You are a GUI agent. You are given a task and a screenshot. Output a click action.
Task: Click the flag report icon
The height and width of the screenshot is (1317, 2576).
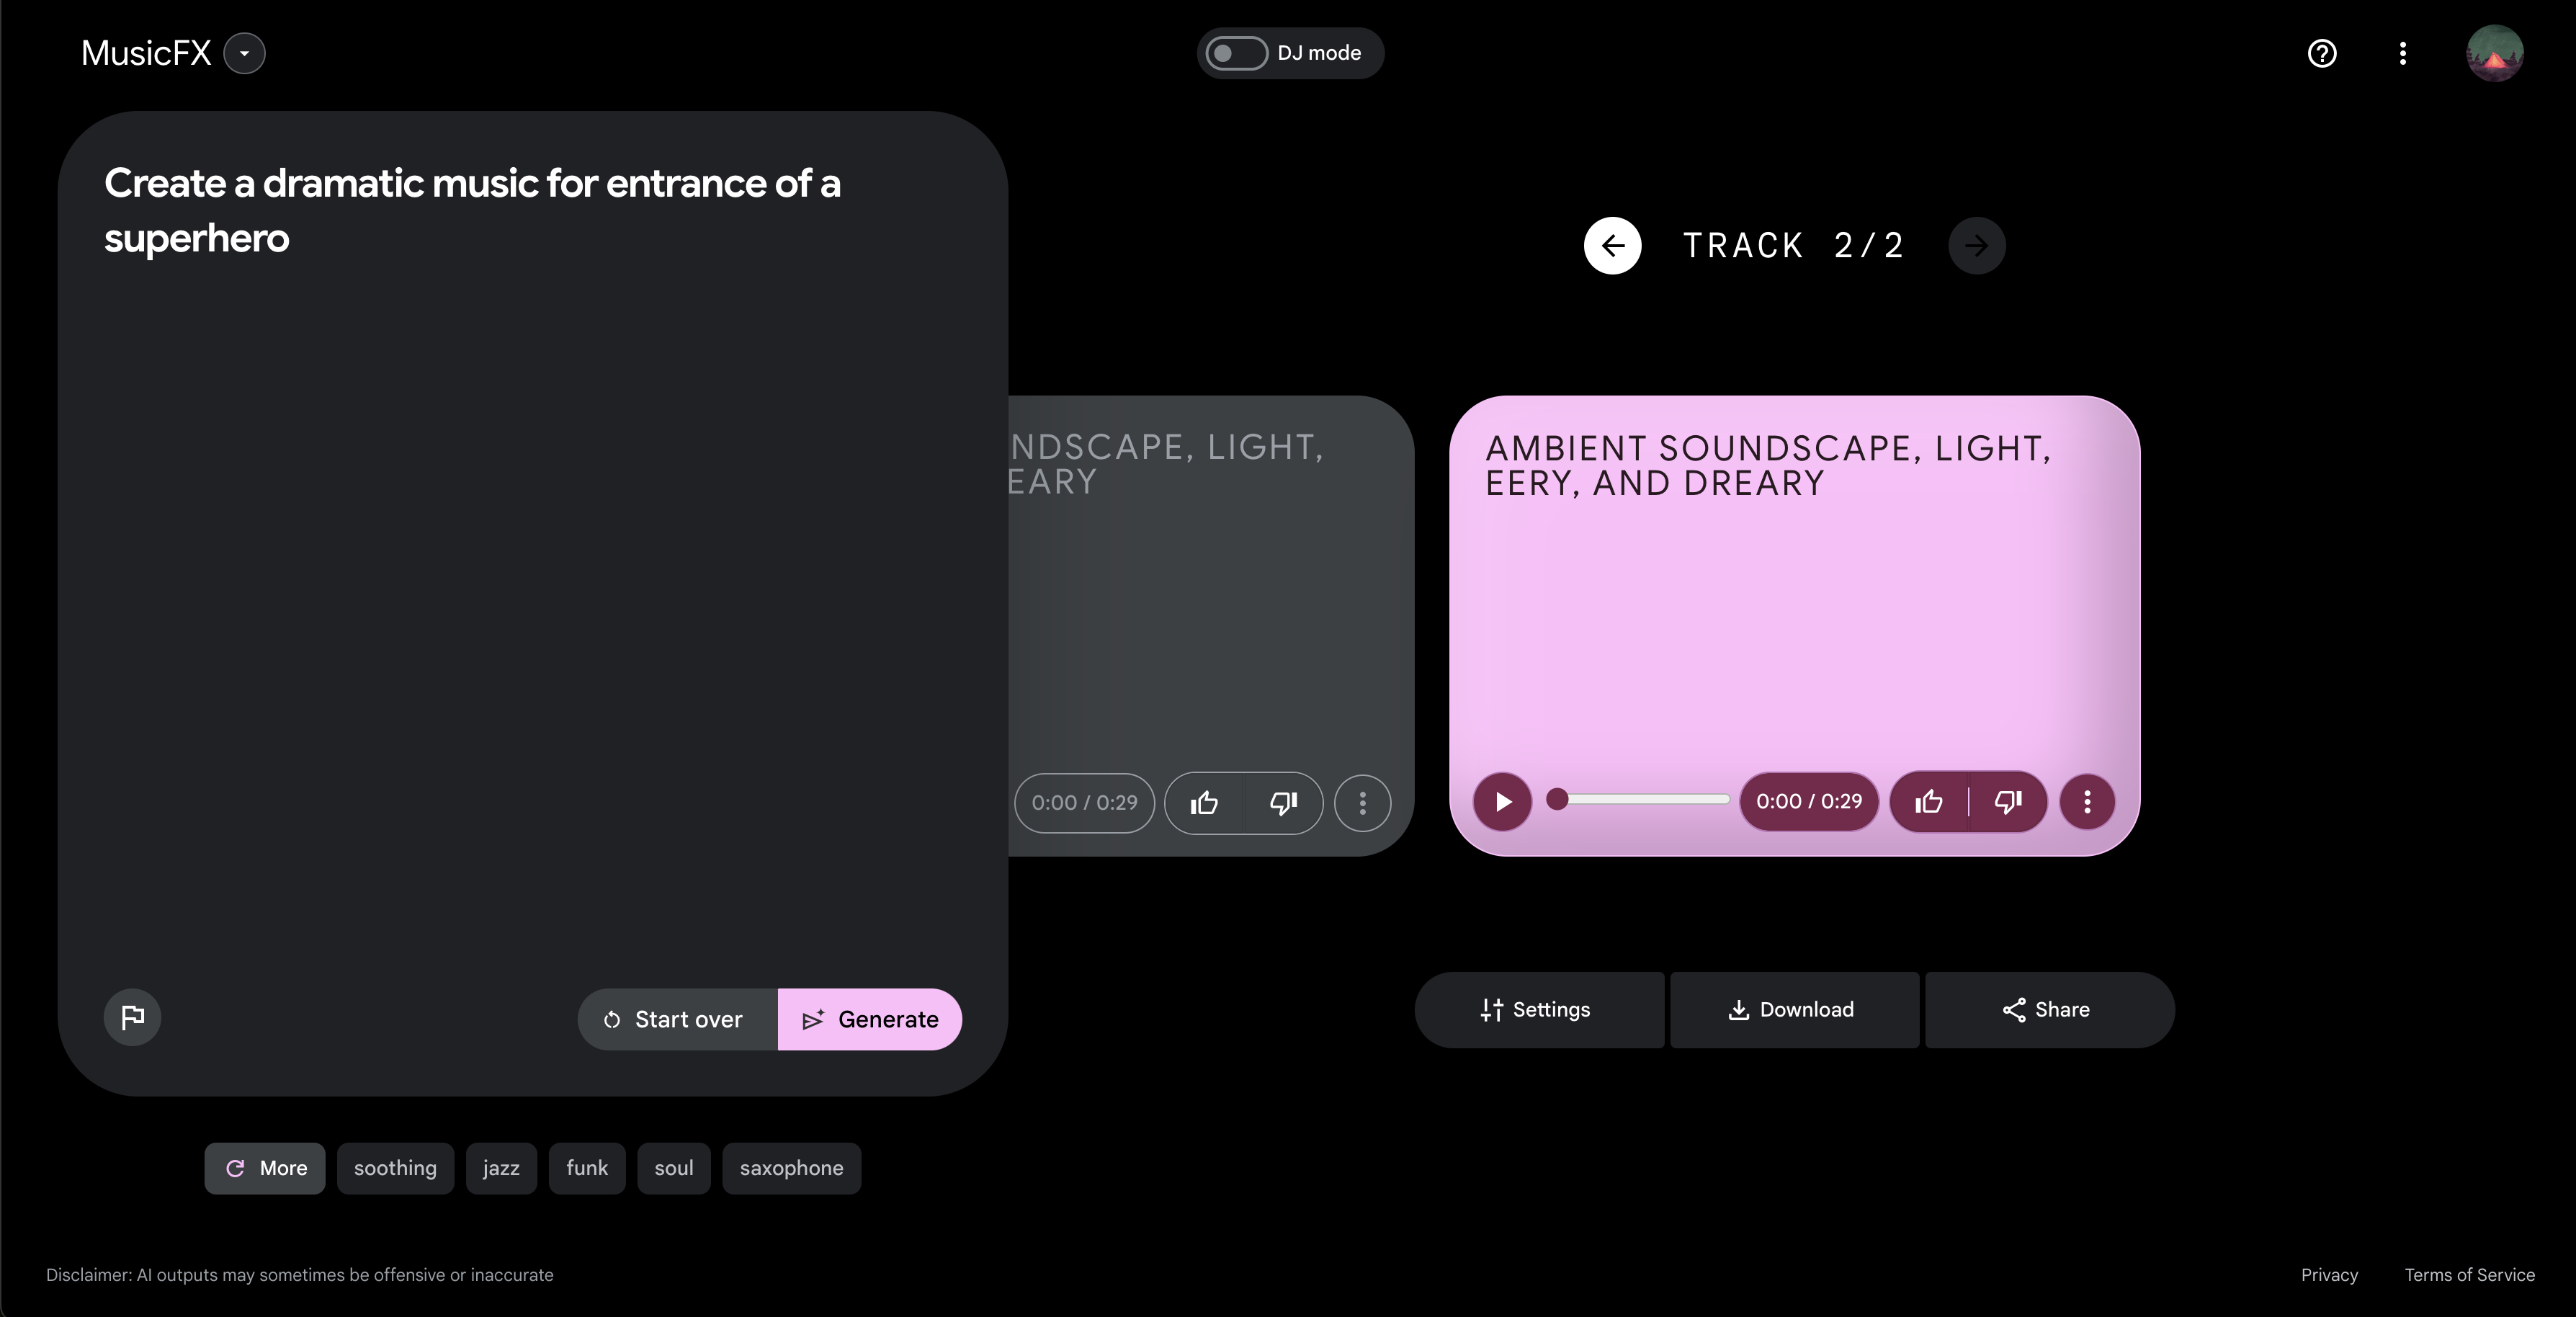click(133, 1017)
